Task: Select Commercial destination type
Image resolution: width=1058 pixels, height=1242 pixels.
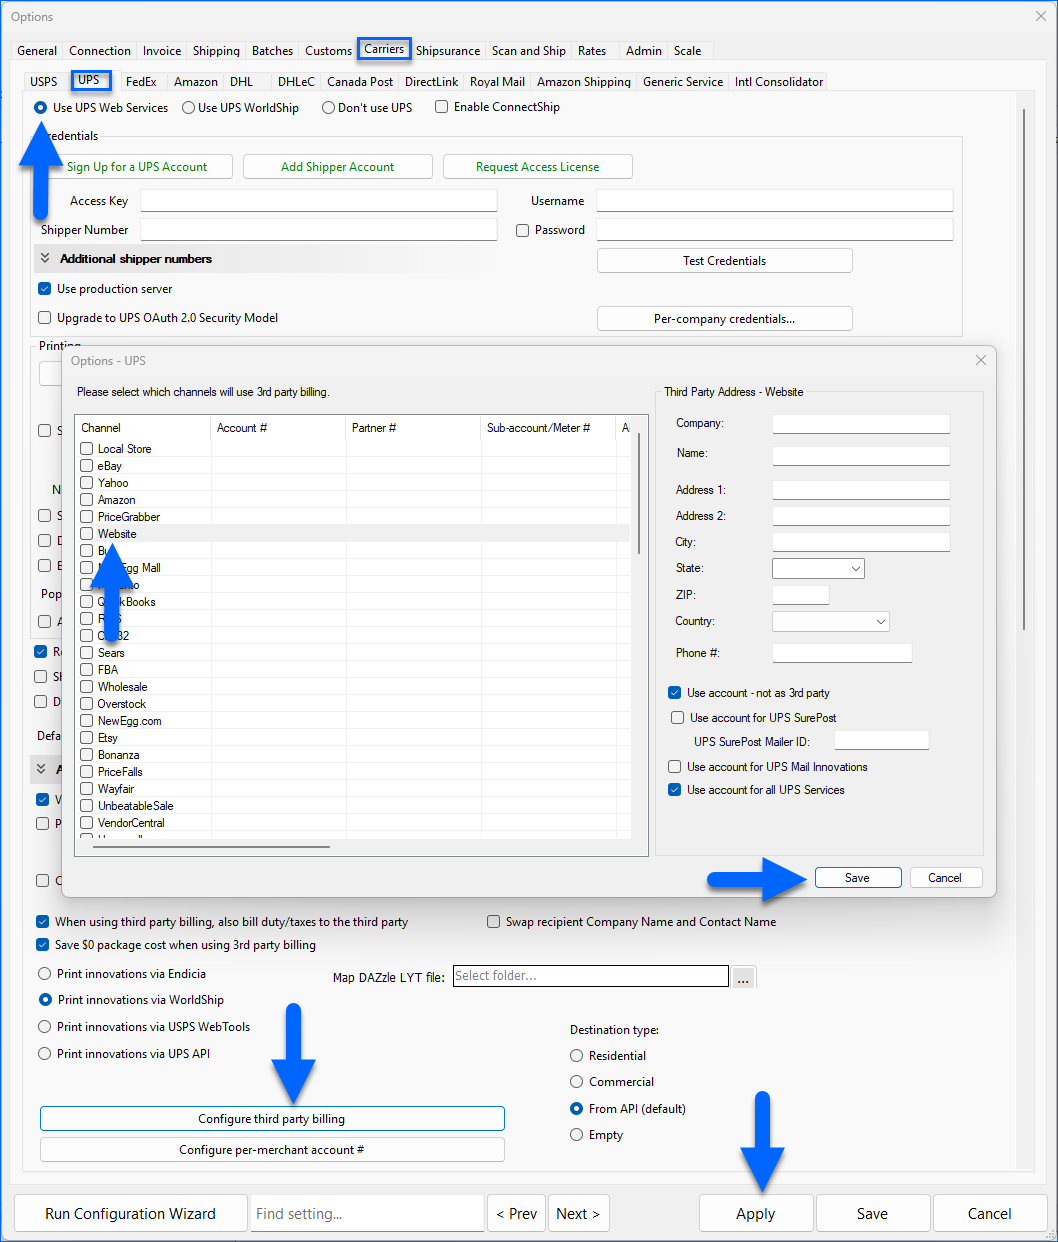Action: pos(577,1082)
